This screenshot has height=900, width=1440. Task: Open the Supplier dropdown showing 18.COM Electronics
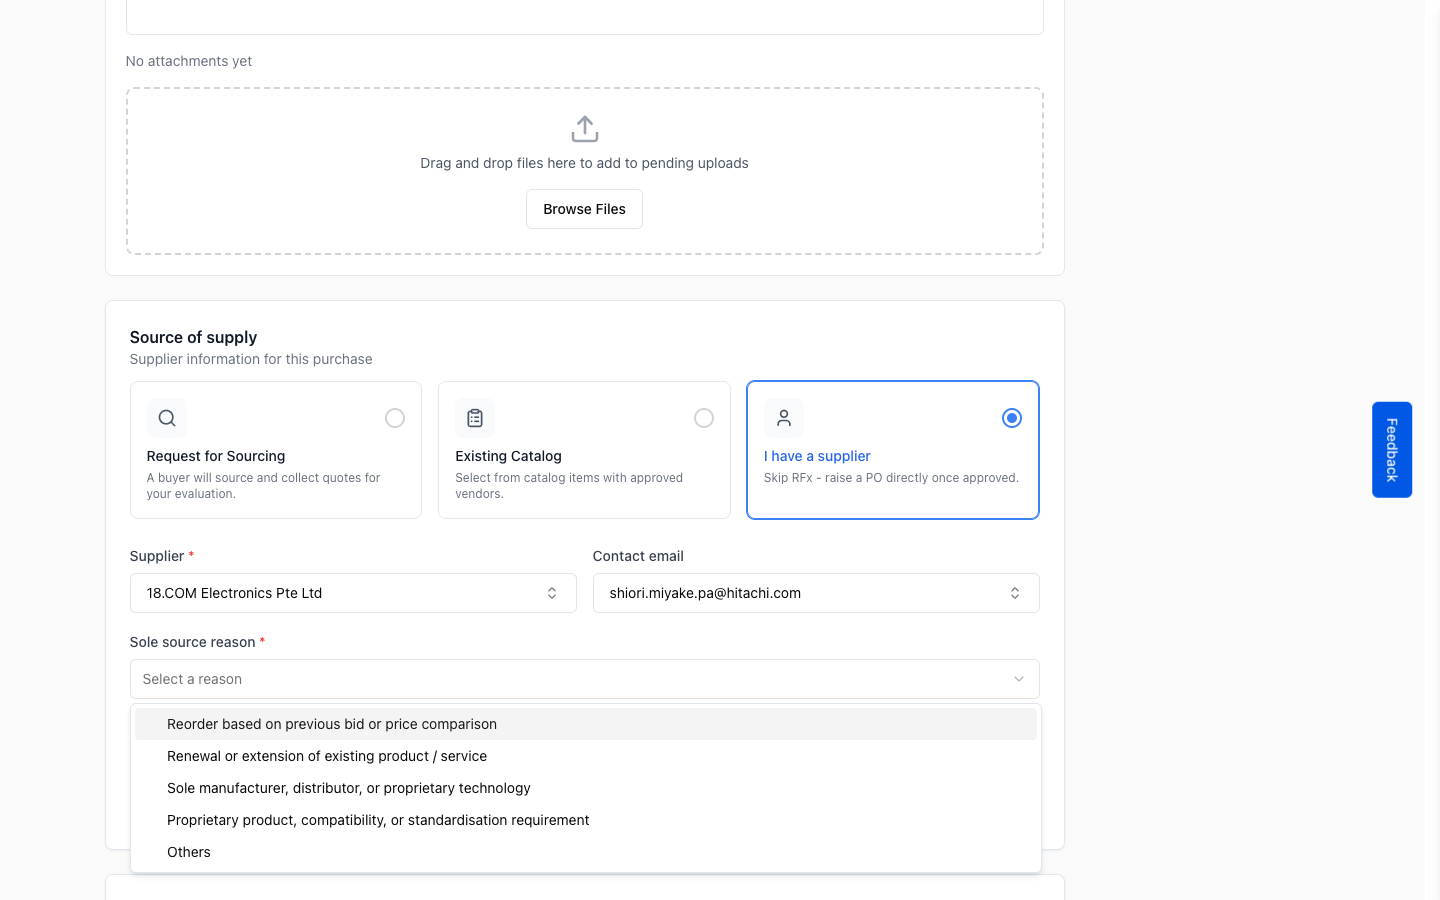click(353, 593)
